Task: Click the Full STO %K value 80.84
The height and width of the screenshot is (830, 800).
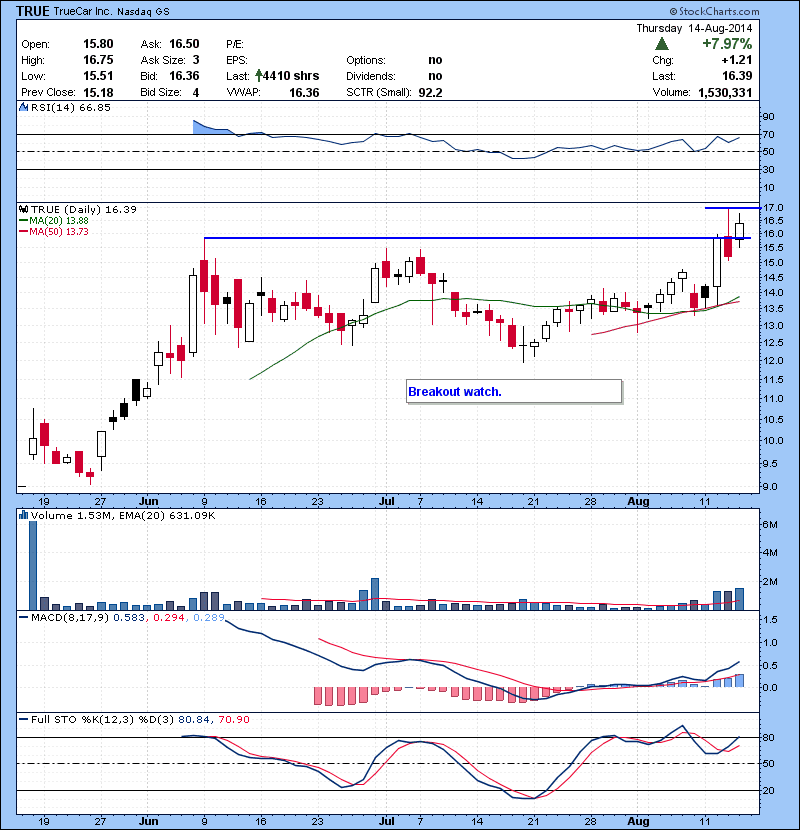Action: 193,719
